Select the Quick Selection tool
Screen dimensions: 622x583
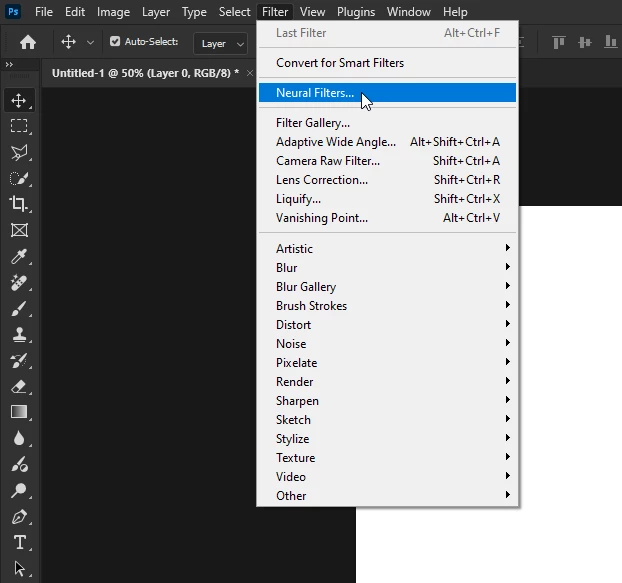[19, 178]
